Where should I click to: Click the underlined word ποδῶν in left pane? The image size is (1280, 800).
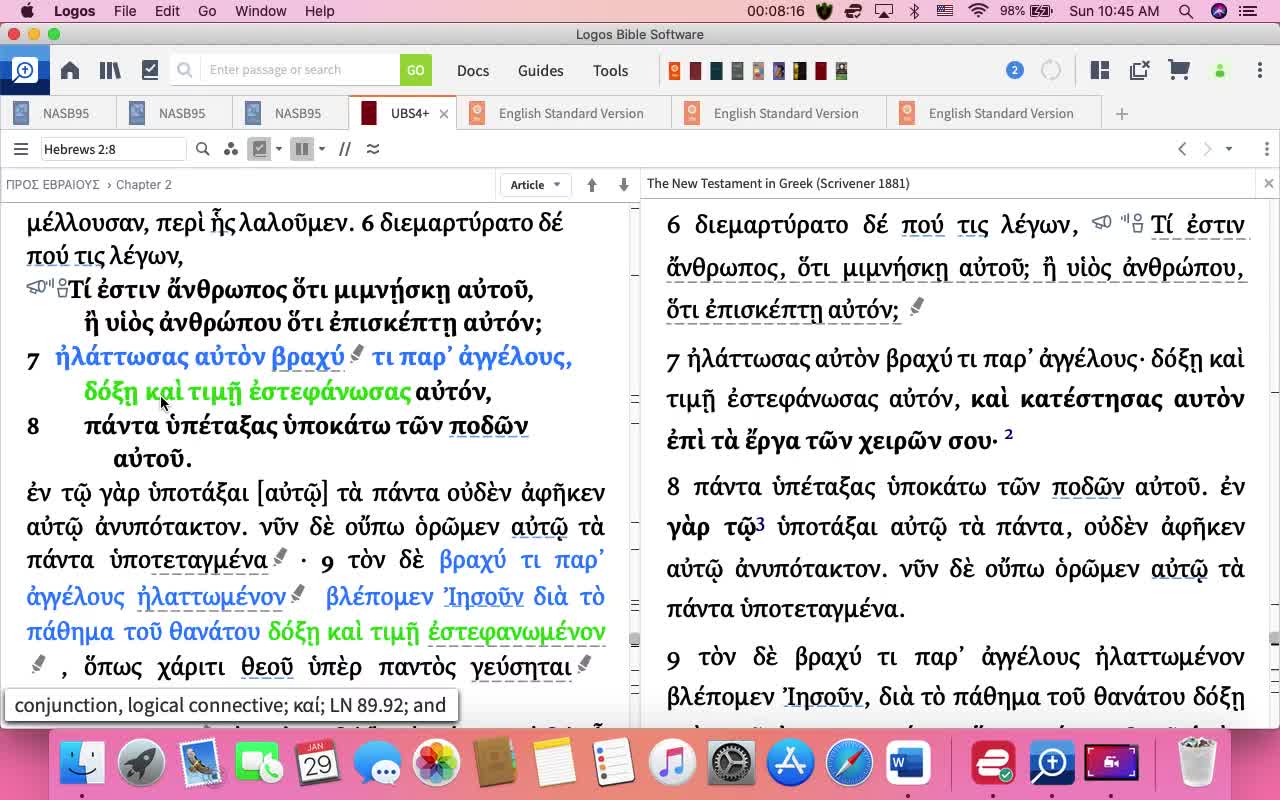click(x=488, y=426)
